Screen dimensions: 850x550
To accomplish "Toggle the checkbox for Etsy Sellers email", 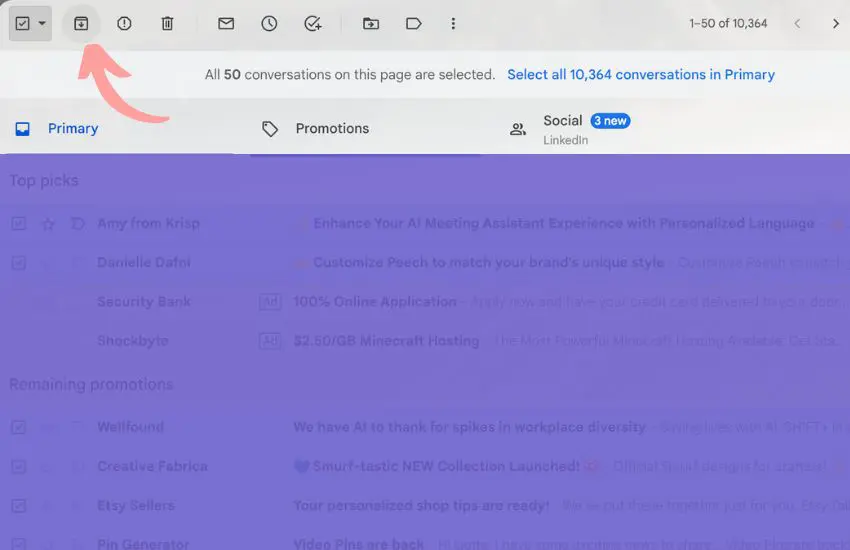I will [x=18, y=506].
